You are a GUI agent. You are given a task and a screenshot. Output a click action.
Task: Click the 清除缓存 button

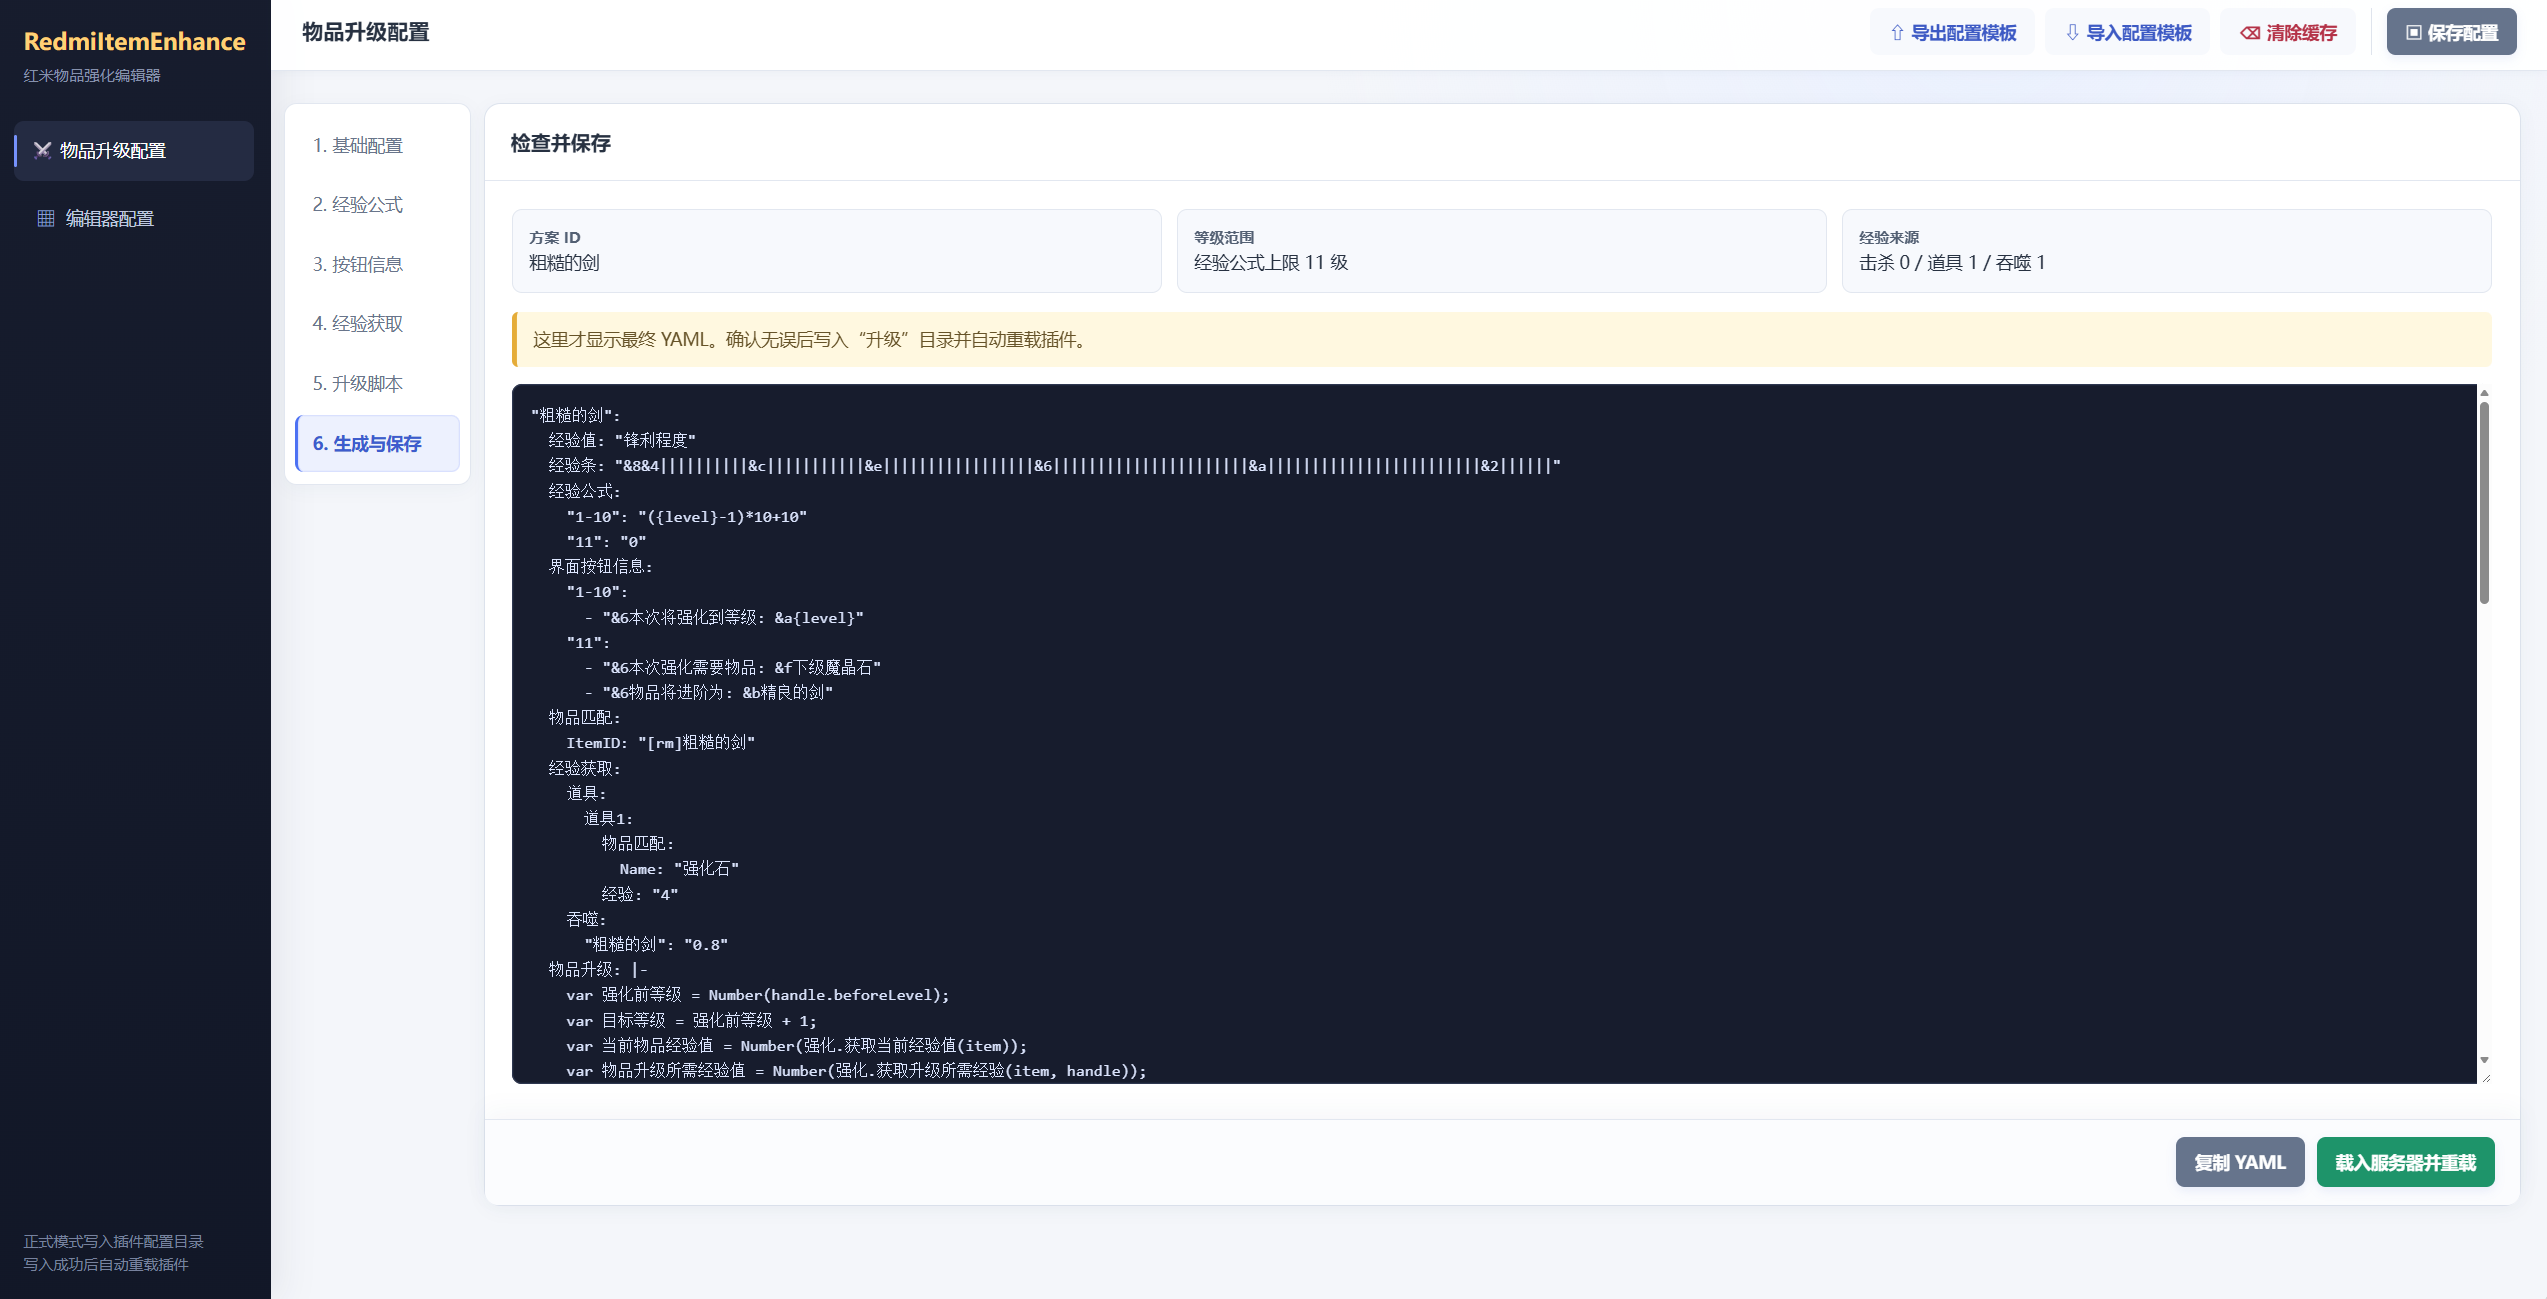point(2288,33)
